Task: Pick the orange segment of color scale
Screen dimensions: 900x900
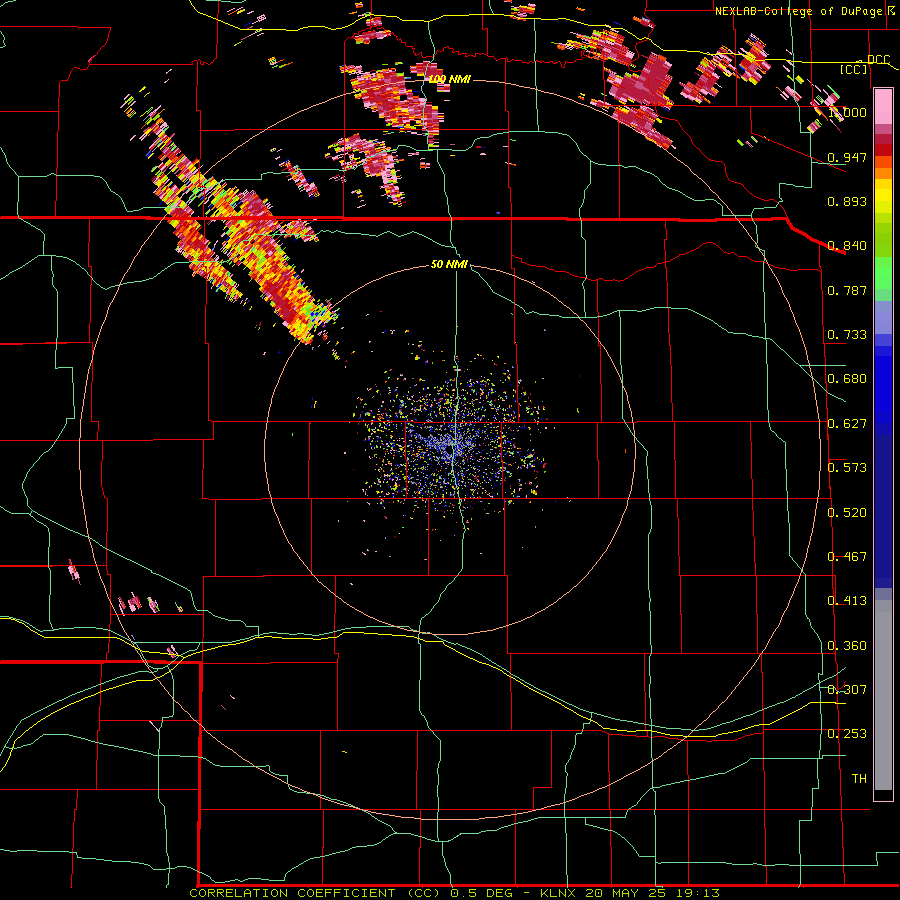Action: (x=883, y=173)
